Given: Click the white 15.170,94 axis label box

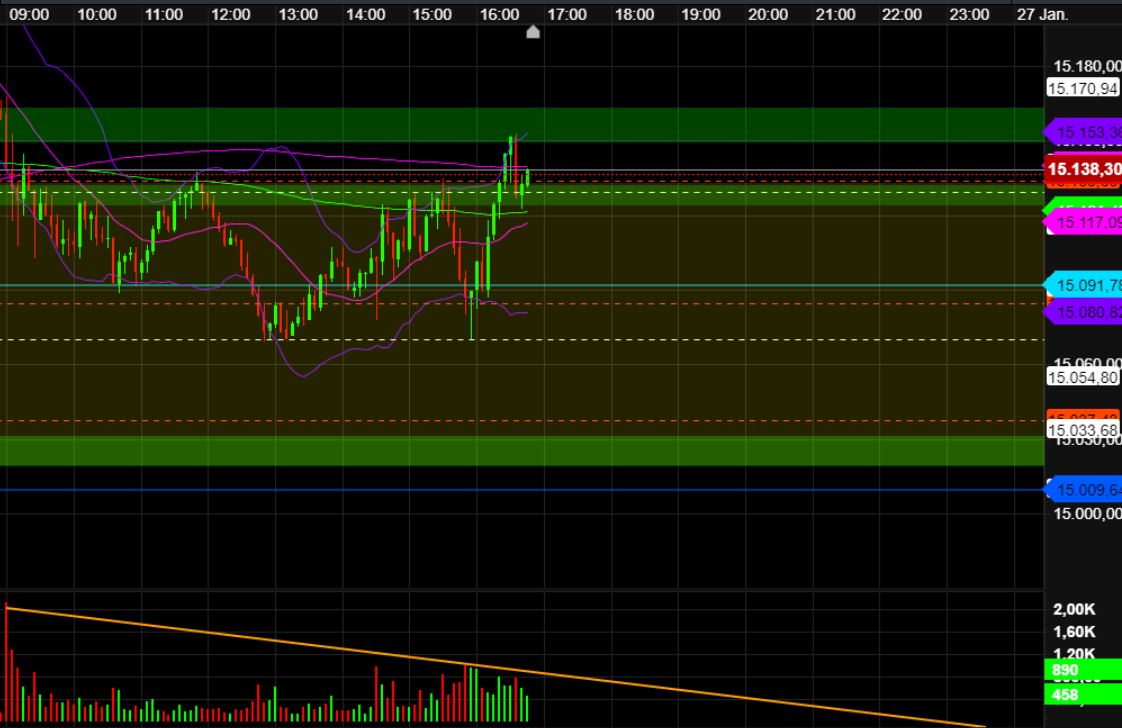Looking at the screenshot, I should click(x=1083, y=88).
